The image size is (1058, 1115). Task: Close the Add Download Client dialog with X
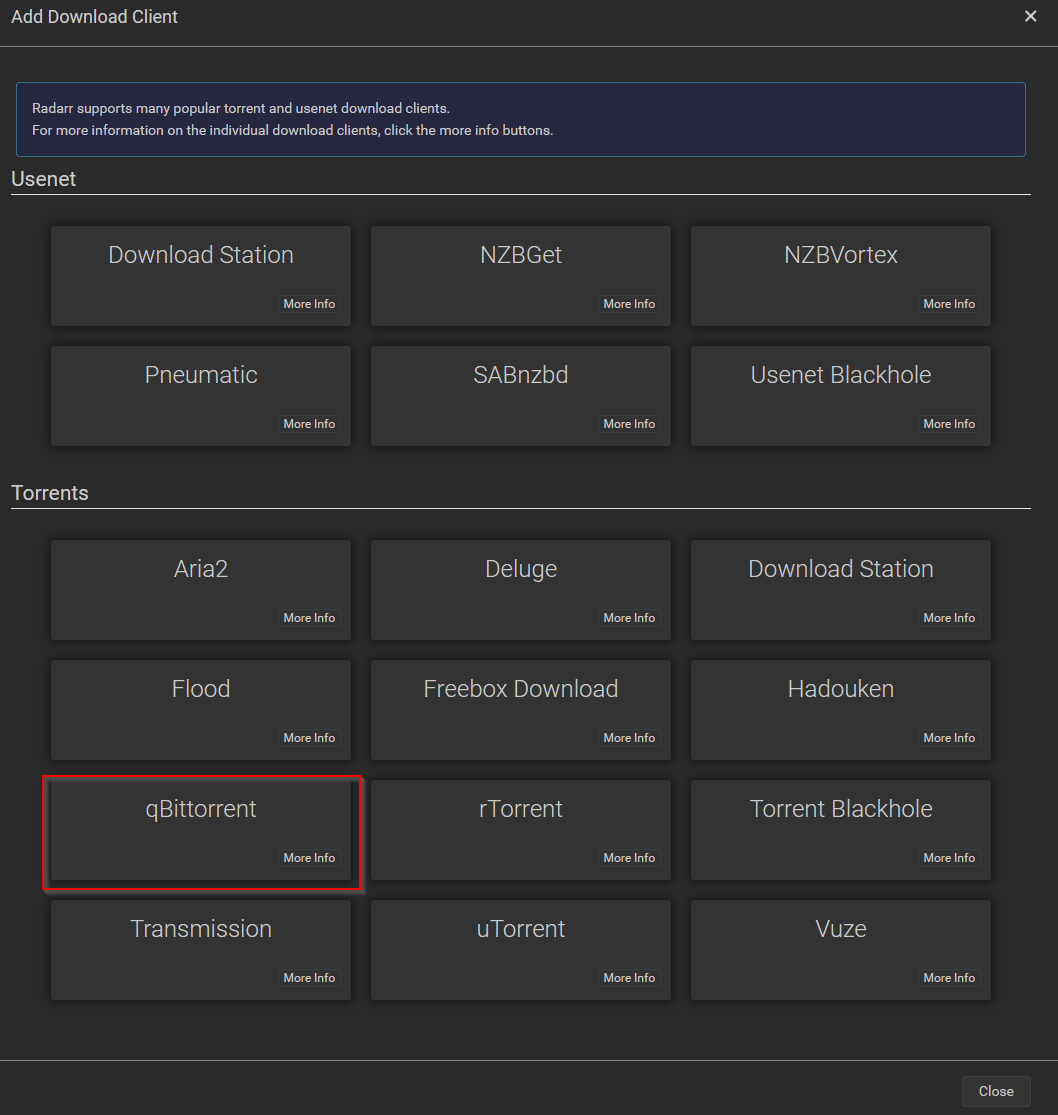point(1030,17)
